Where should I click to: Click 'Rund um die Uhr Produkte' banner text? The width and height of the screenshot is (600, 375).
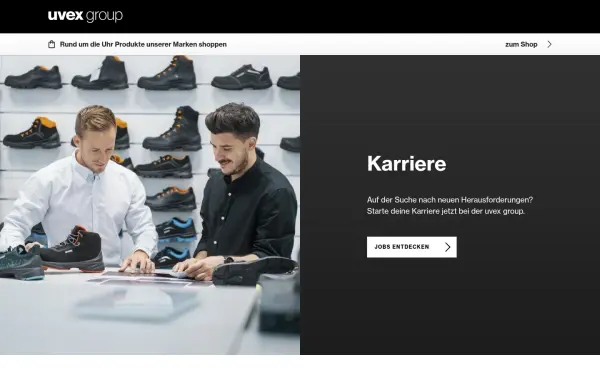click(x=143, y=44)
